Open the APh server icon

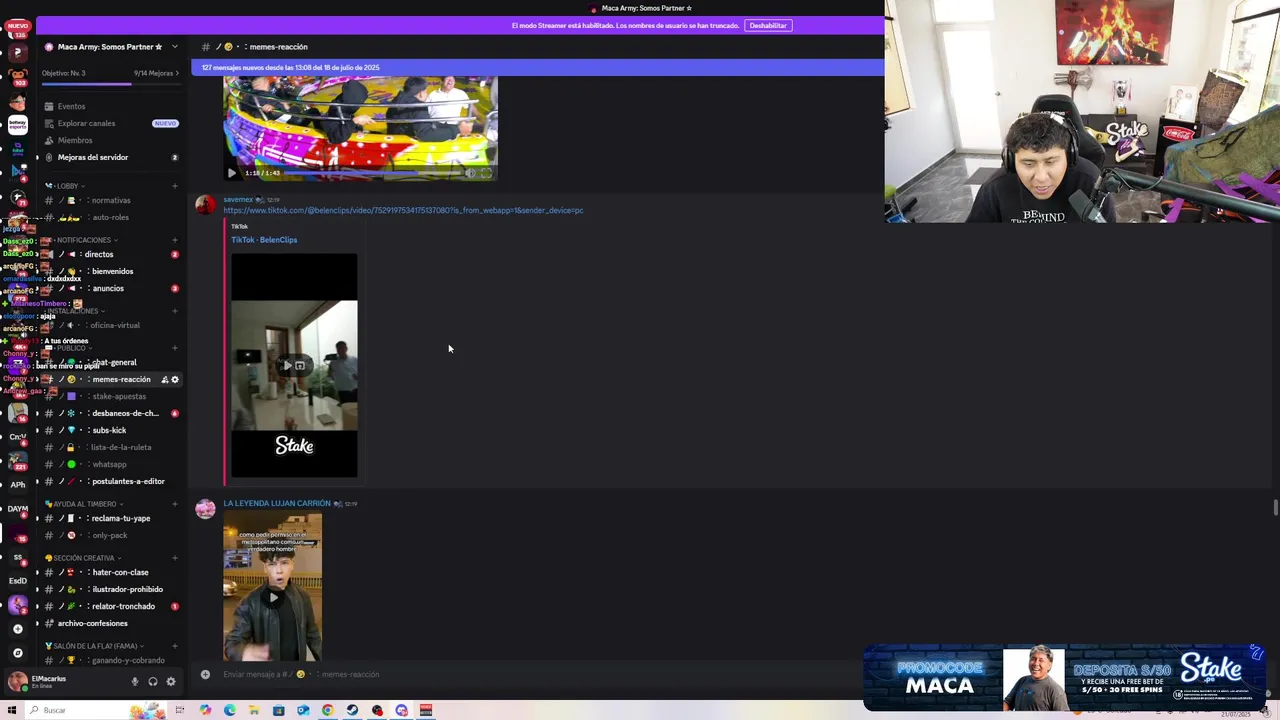pyautogui.click(x=17, y=485)
